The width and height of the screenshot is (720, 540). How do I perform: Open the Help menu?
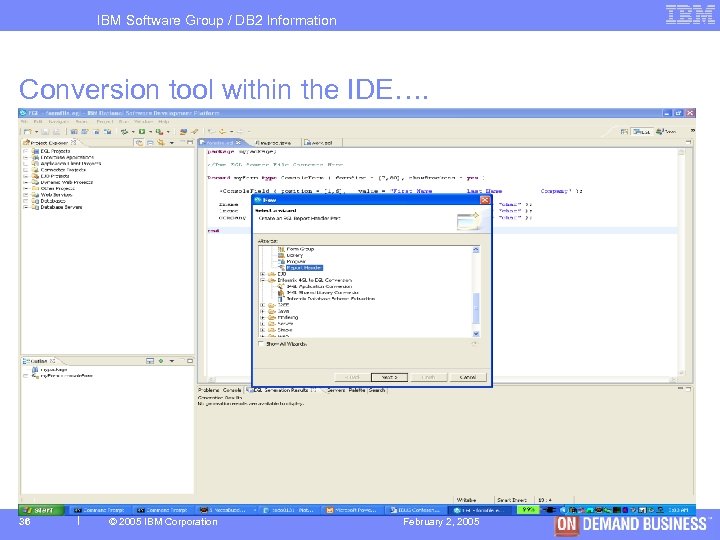[x=164, y=122]
